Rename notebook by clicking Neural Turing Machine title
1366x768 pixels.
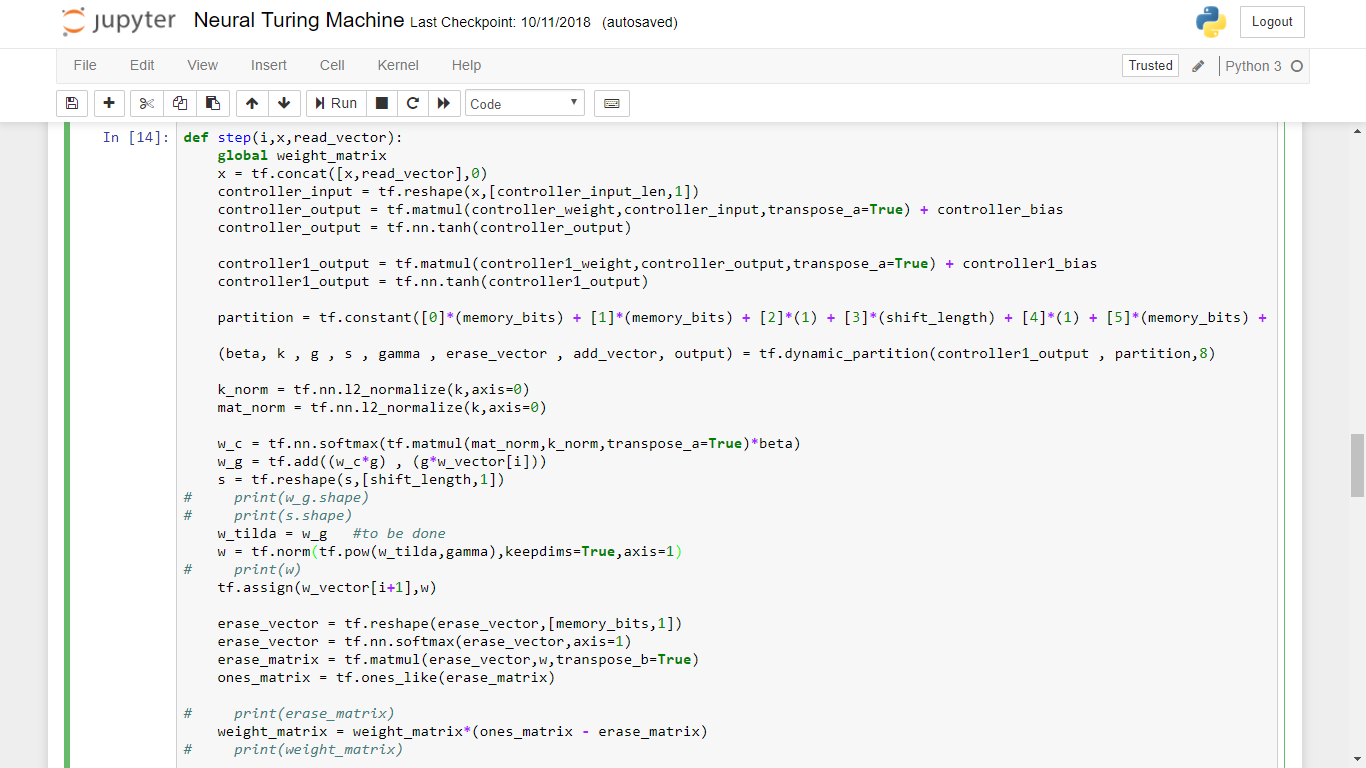(x=299, y=21)
